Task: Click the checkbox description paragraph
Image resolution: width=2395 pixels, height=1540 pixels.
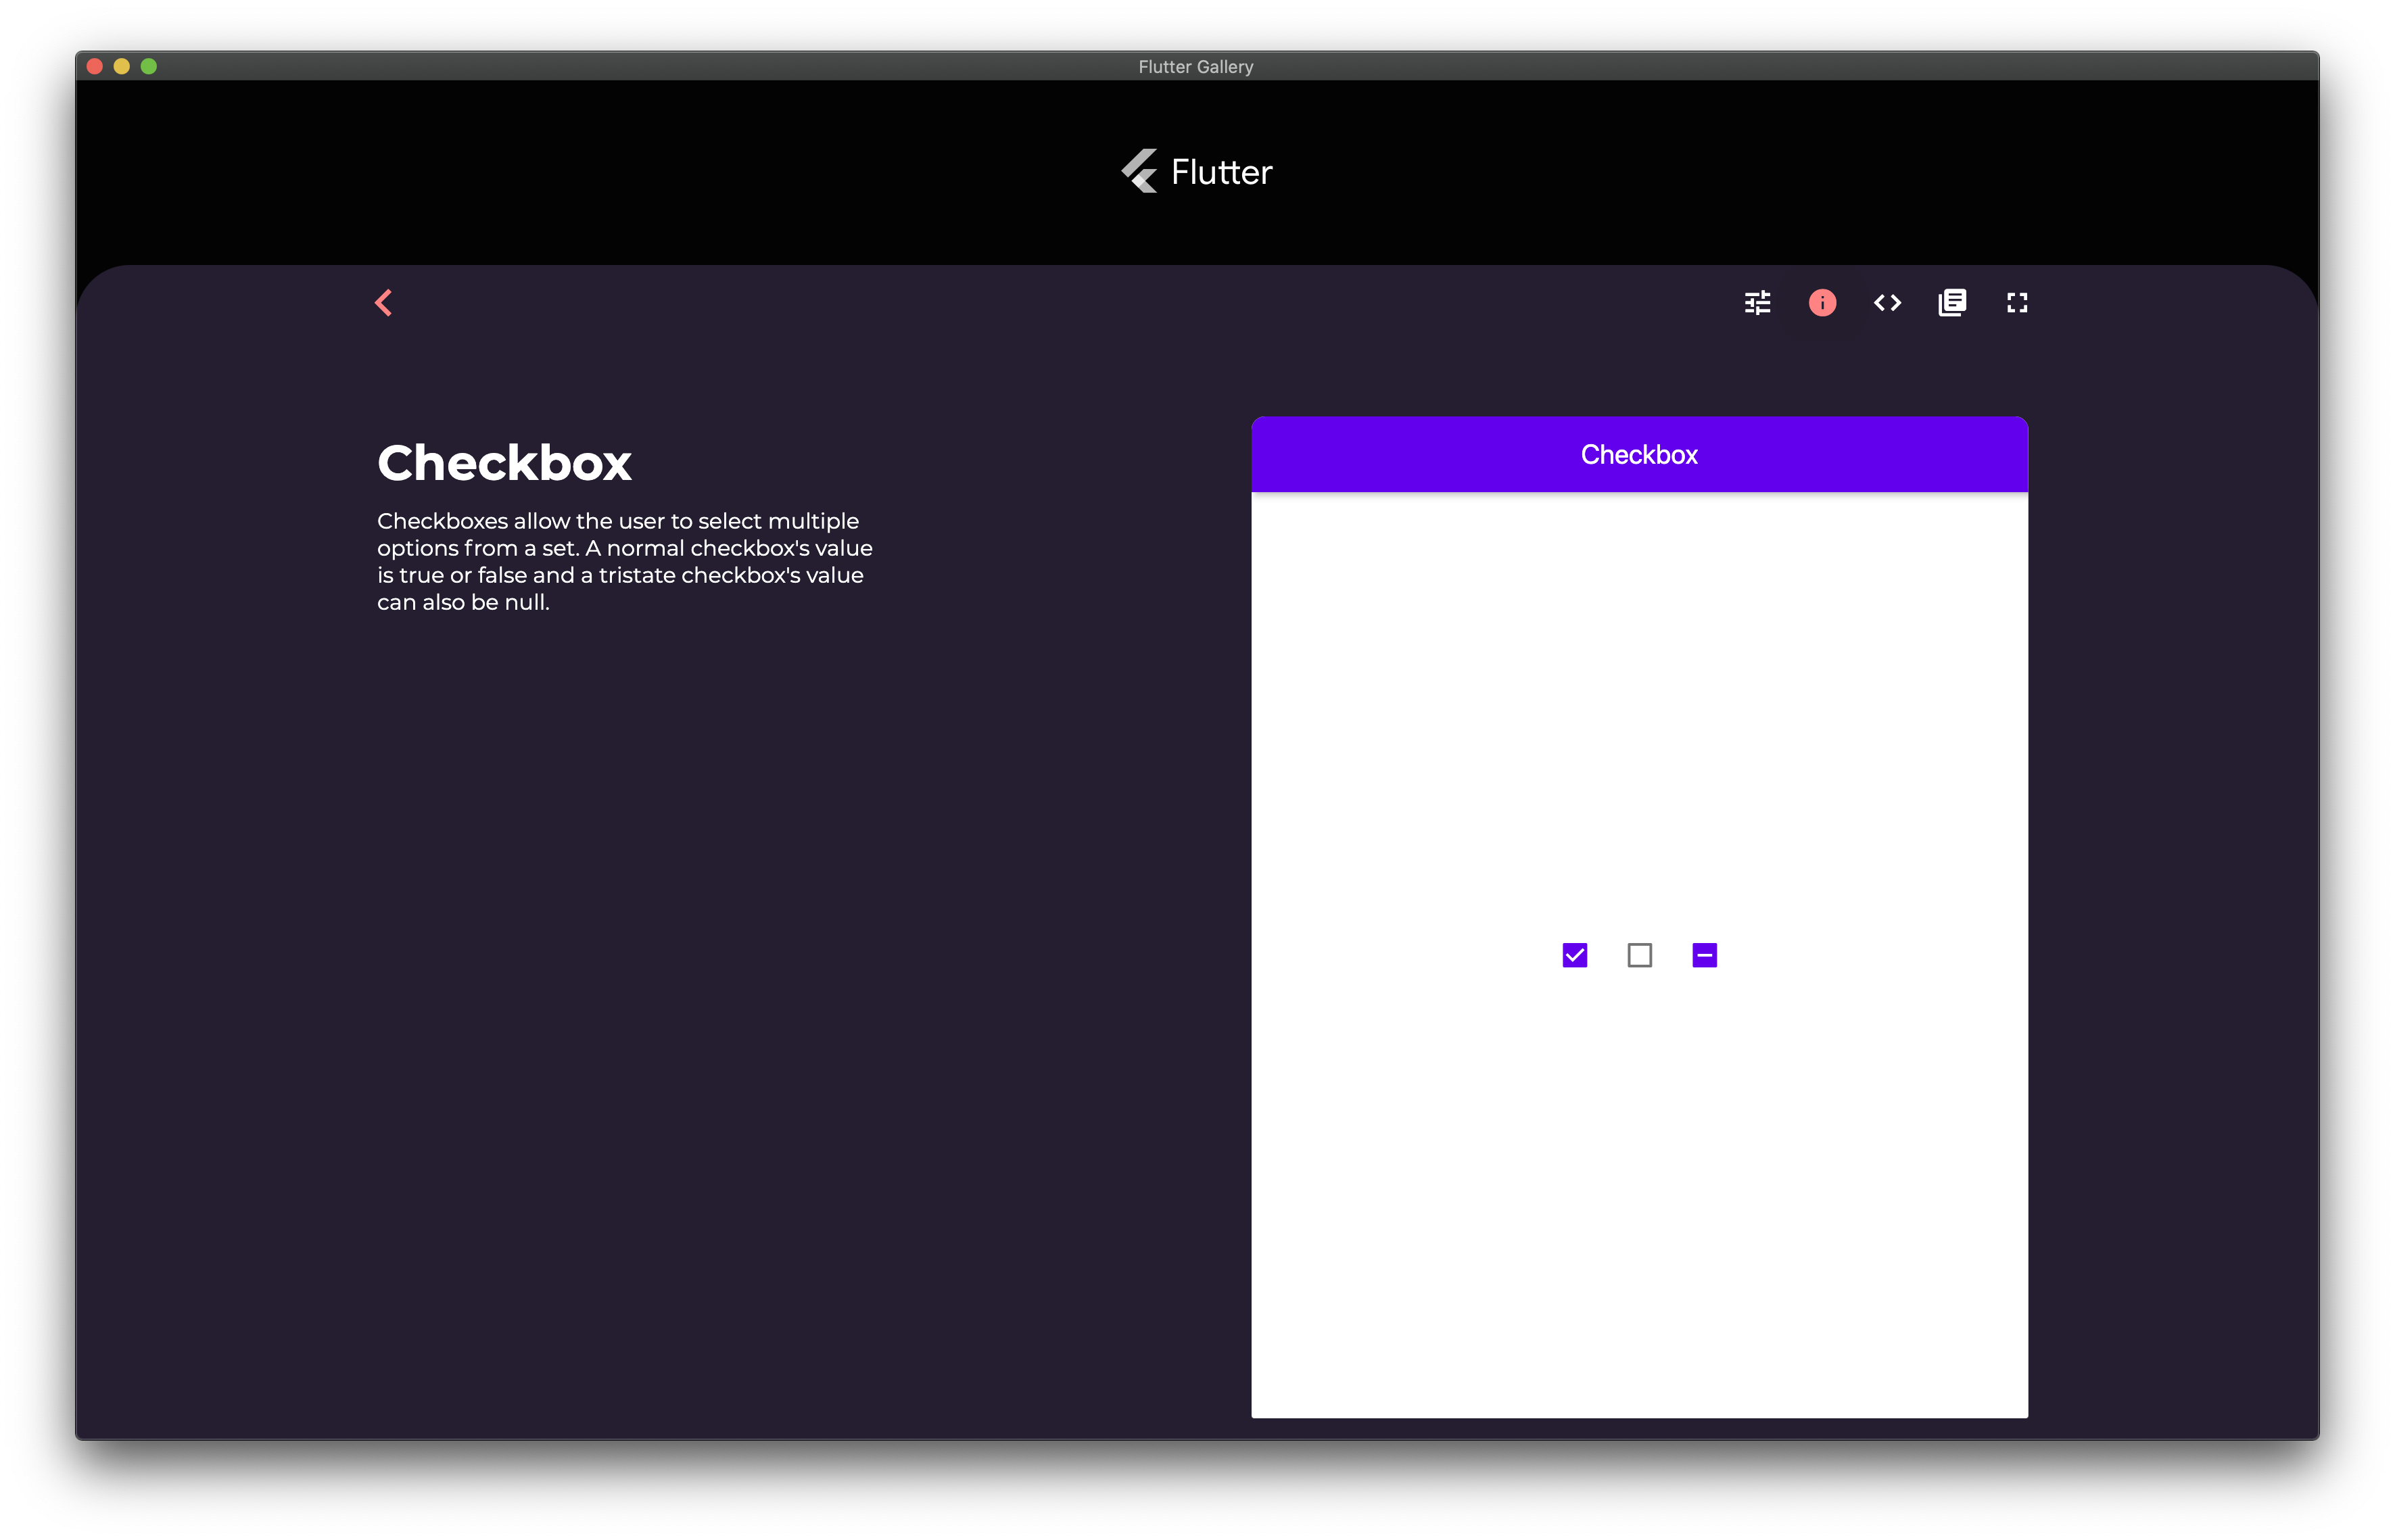Action: click(x=624, y=561)
